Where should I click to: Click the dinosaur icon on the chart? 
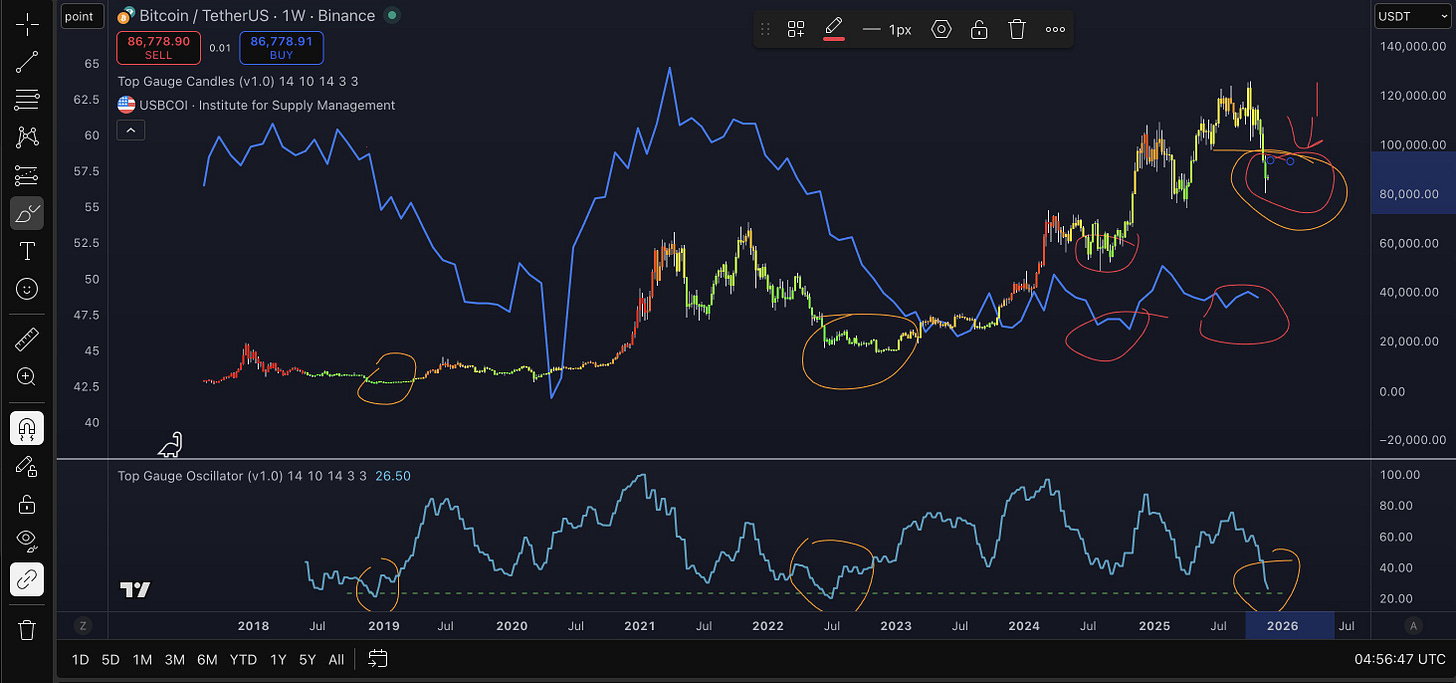[171, 444]
